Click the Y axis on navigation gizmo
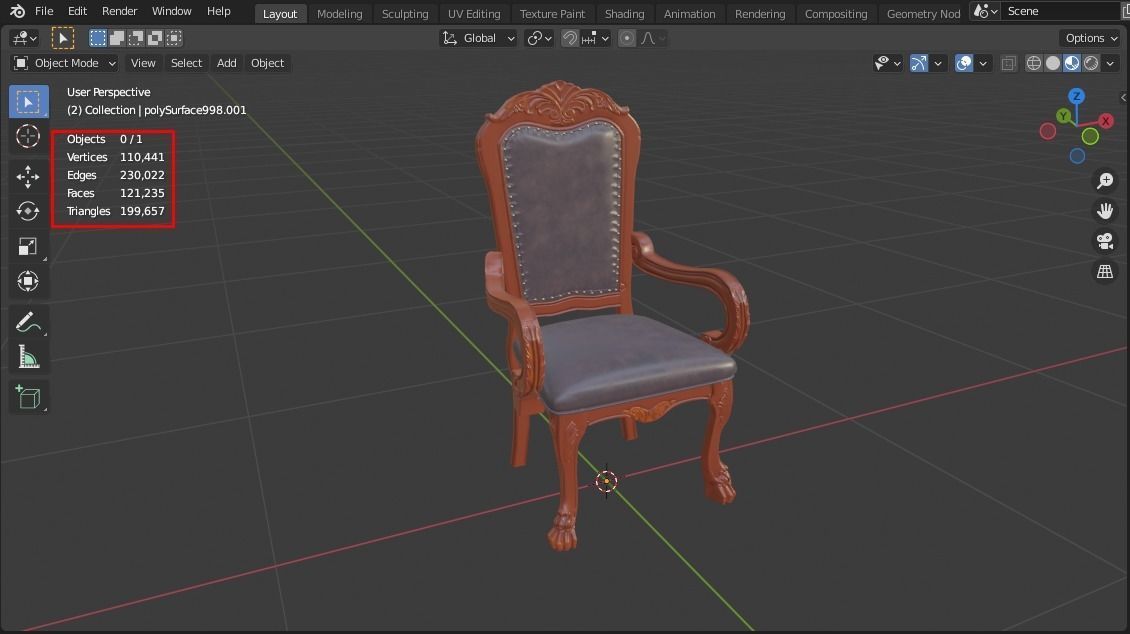Screen dimensions: 1130x634 1064,115
